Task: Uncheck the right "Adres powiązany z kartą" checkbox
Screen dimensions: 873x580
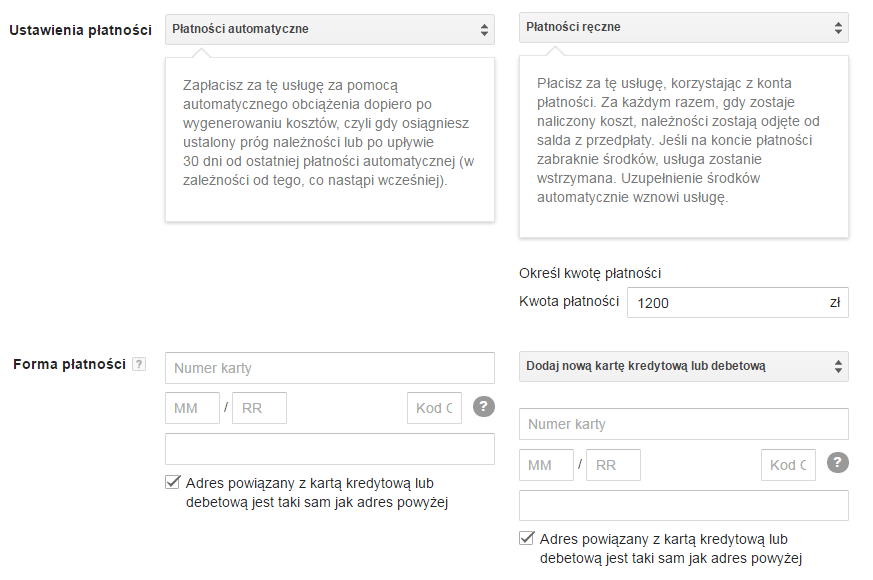Action: tap(525, 536)
